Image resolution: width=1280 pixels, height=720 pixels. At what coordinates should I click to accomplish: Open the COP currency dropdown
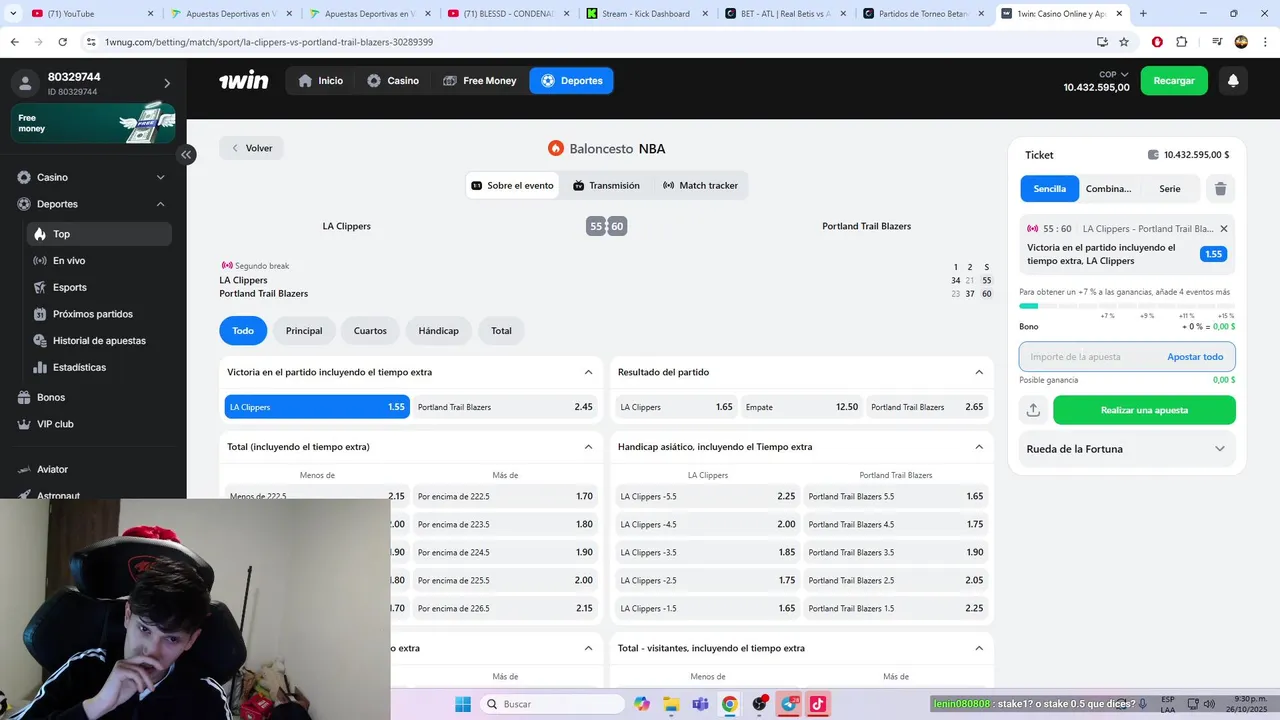coord(1114,74)
